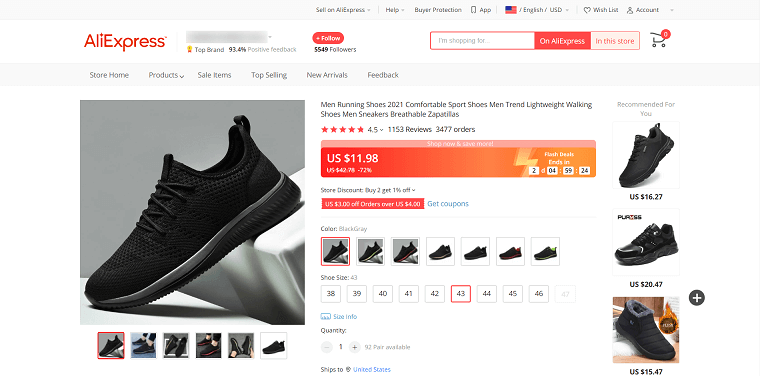This screenshot has width=760, height=376.
Task: Open the Store Home tab
Action: point(109,75)
